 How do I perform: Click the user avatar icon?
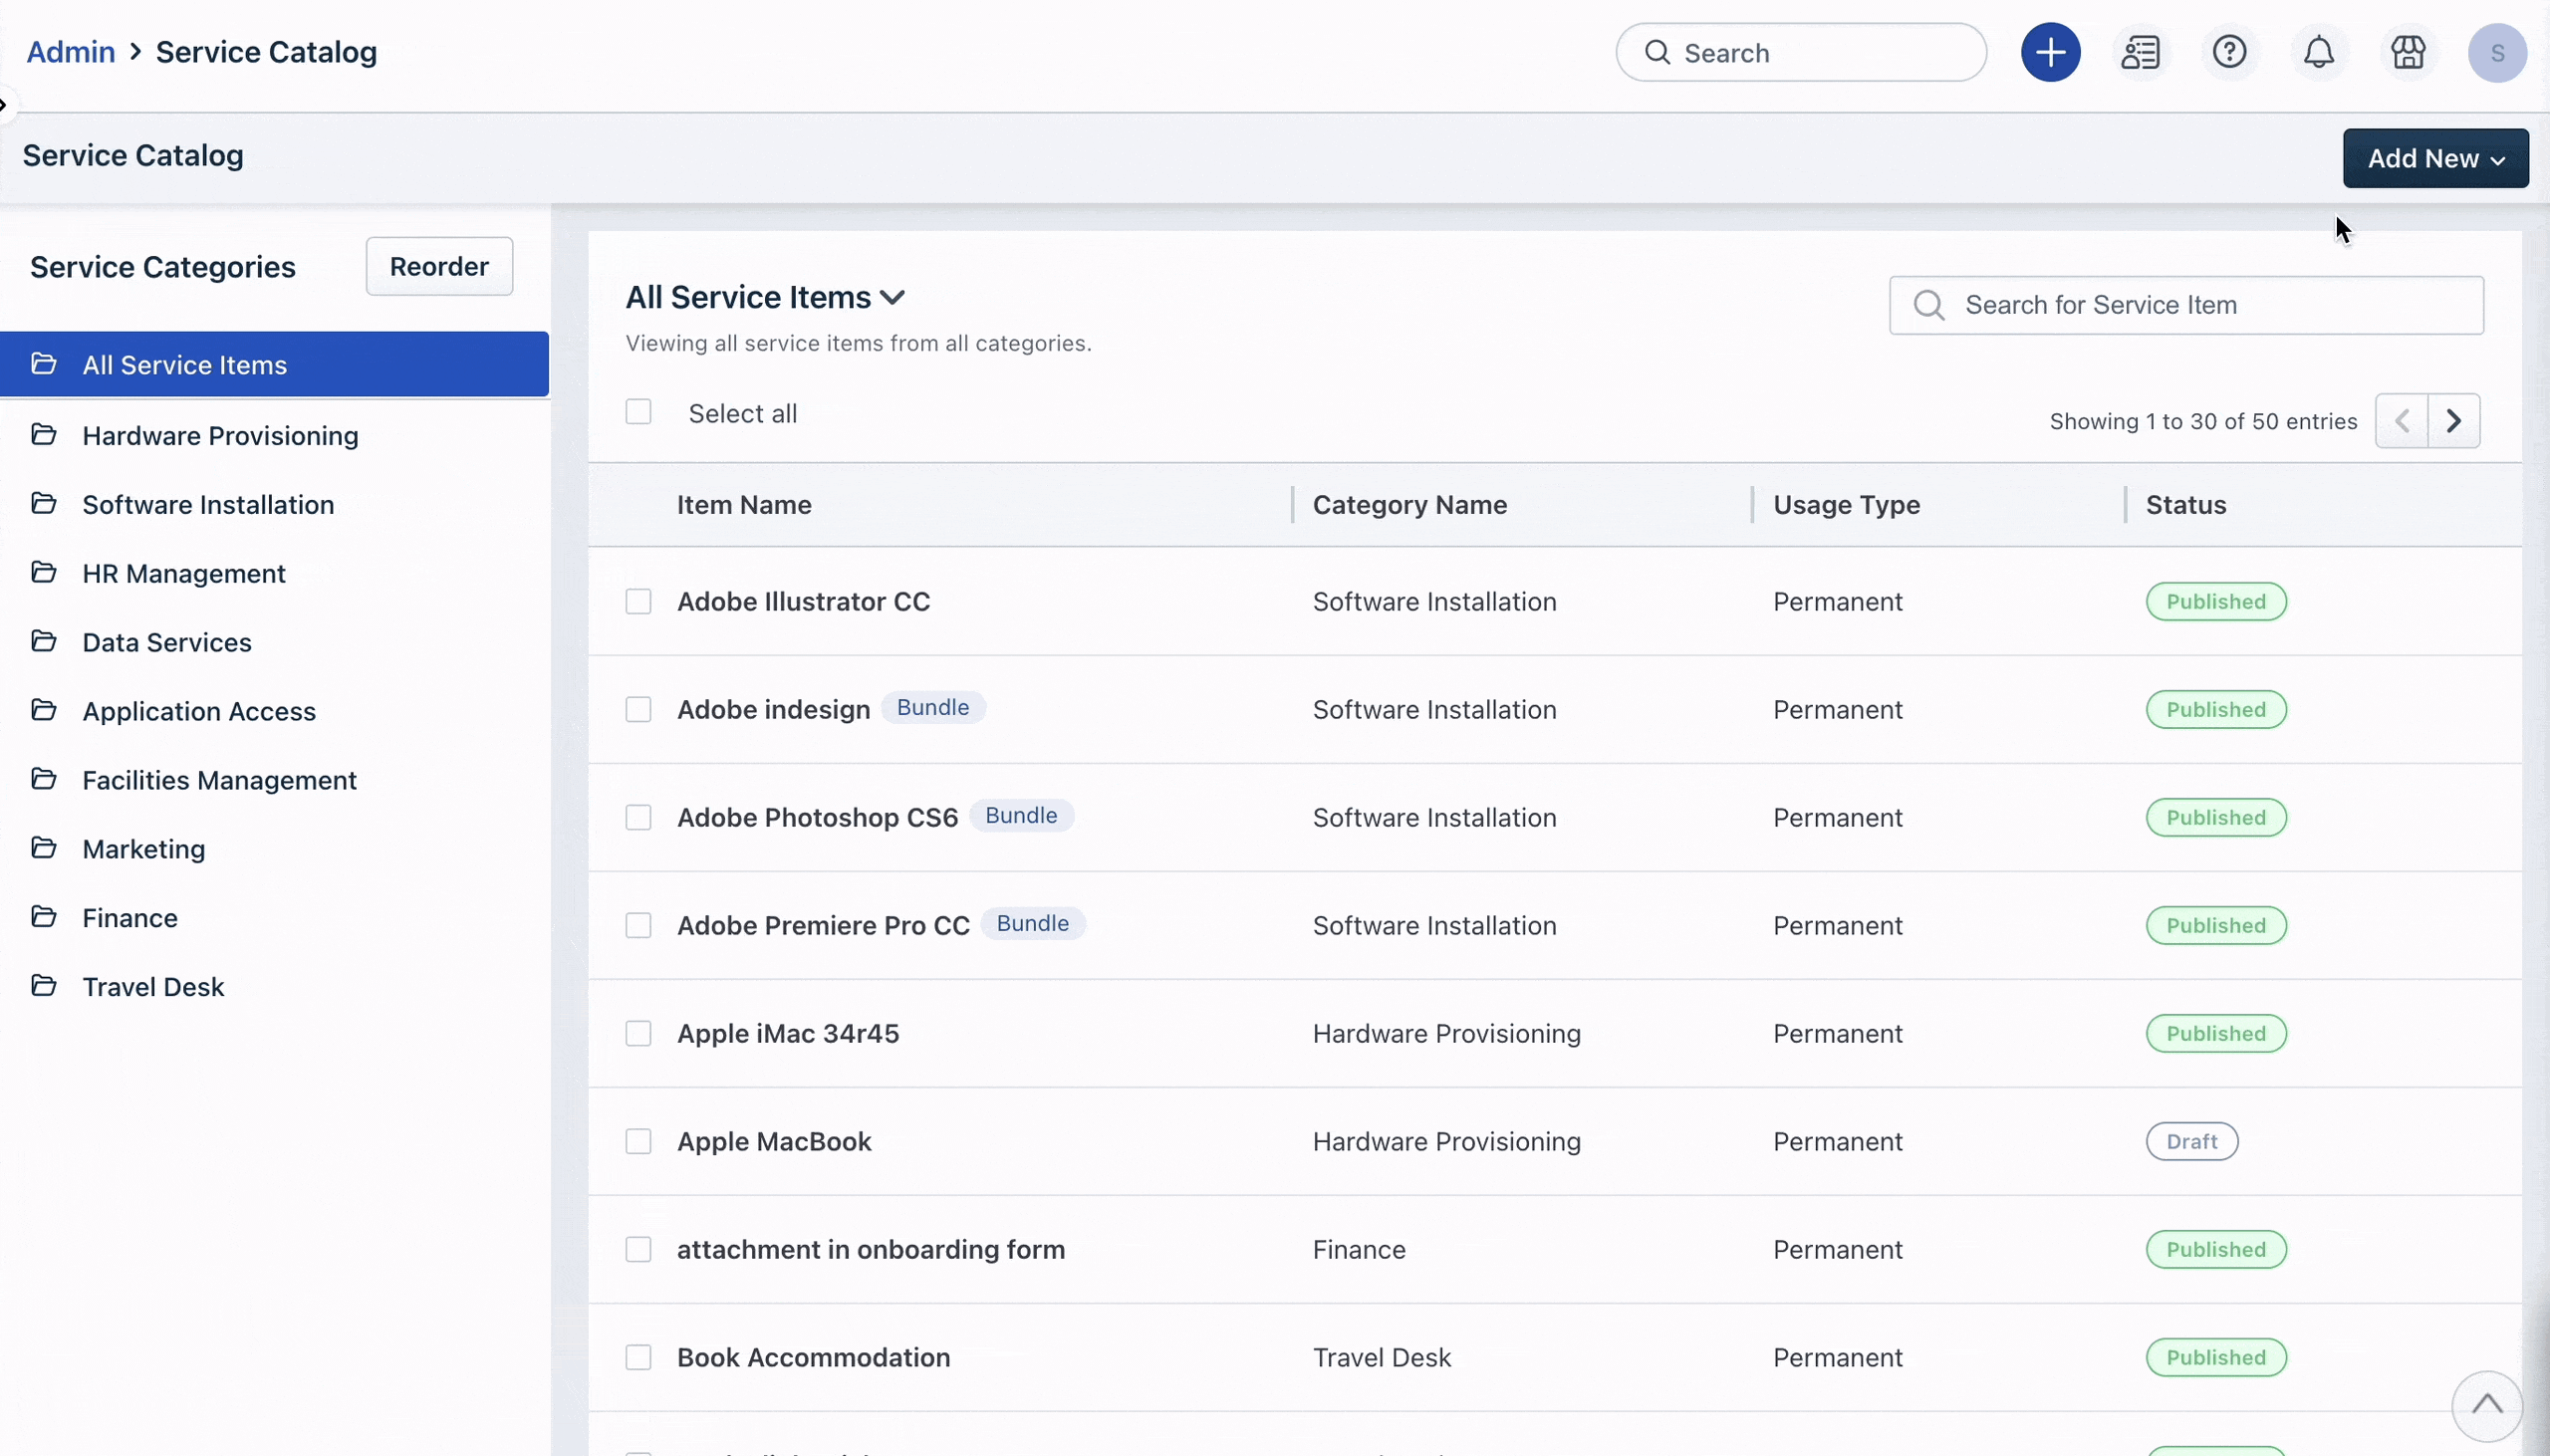tap(2496, 52)
